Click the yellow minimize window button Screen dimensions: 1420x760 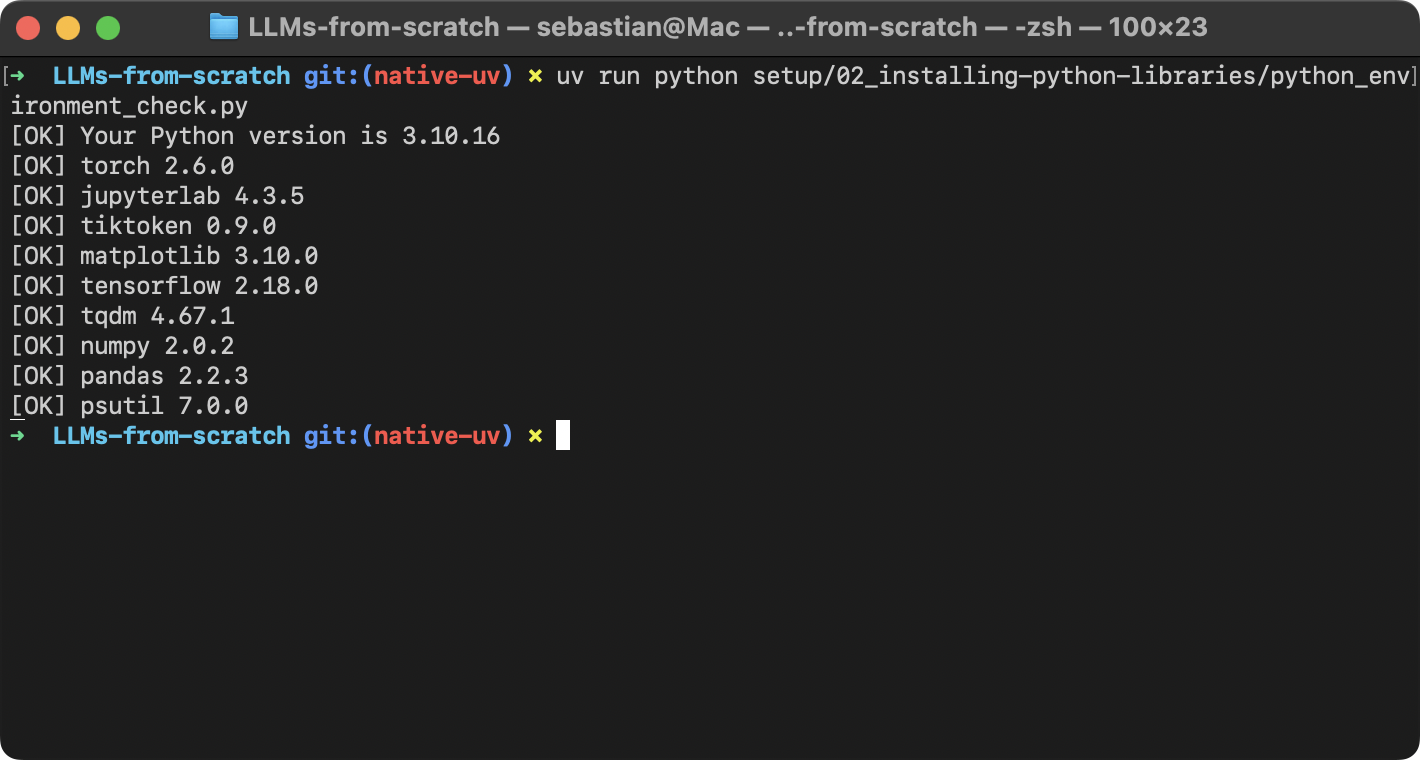pyautogui.click(x=68, y=28)
